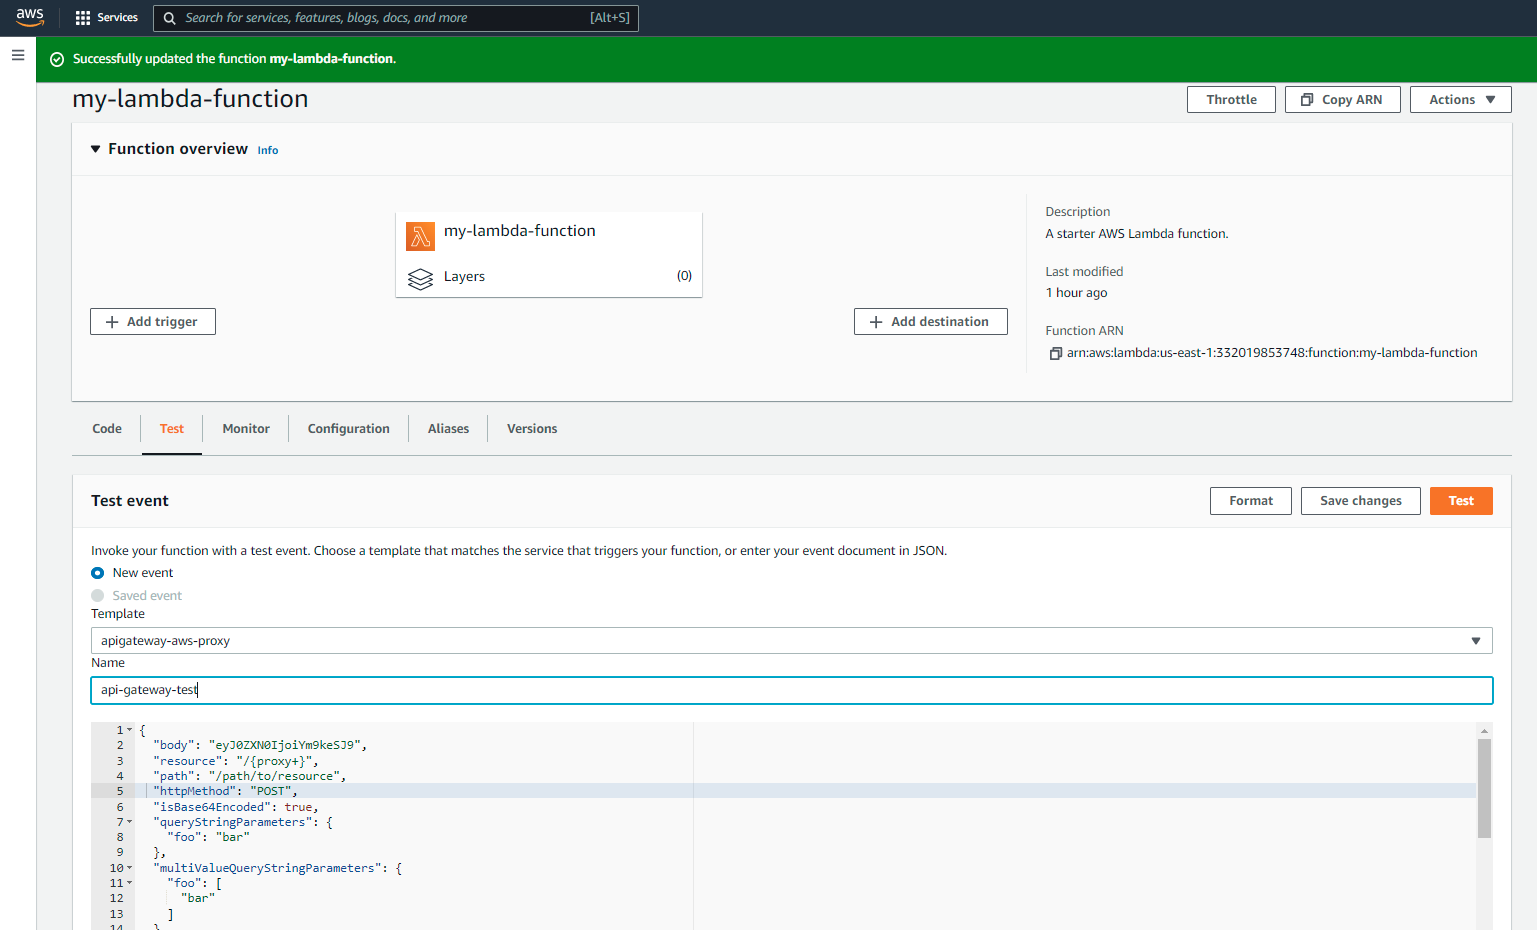The width and height of the screenshot is (1537, 930).
Task: Click the event Name input field
Action: (x=791, y=690)
